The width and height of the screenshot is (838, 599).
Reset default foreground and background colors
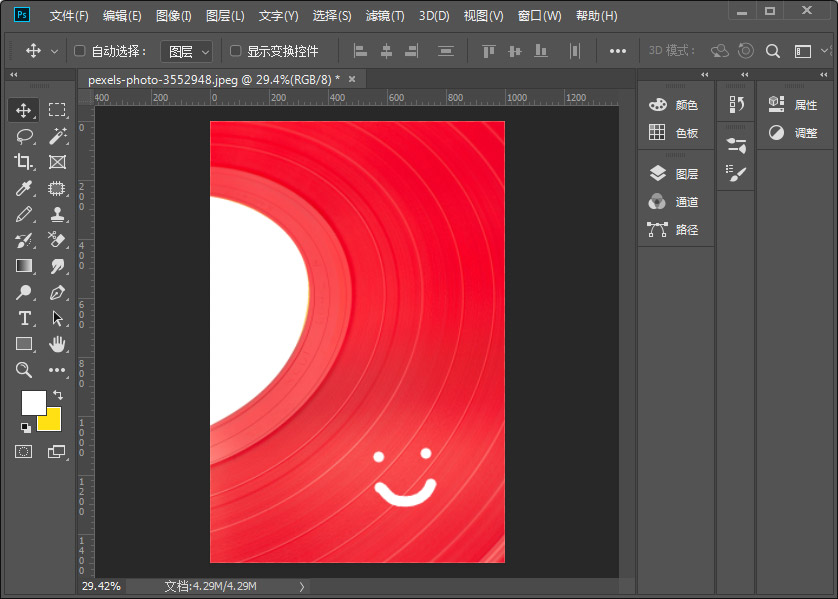25,427
